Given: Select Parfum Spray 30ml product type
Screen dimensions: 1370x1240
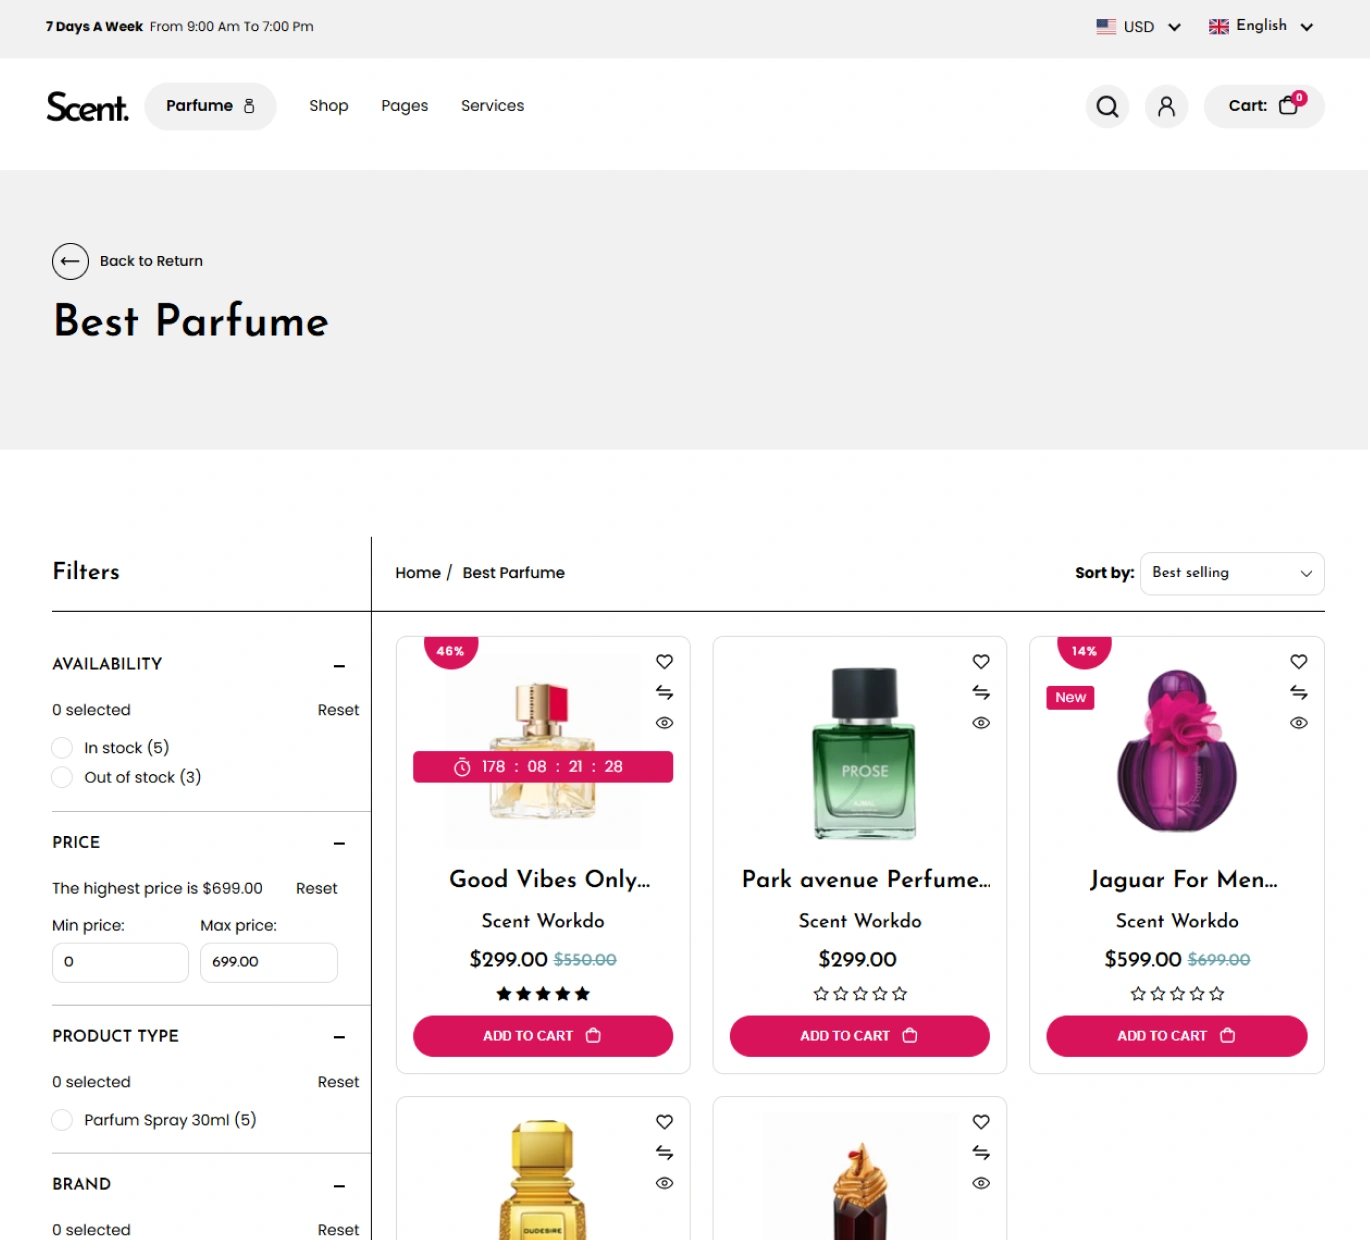Looking at the screenshot, I should (x=62, y=1120).
